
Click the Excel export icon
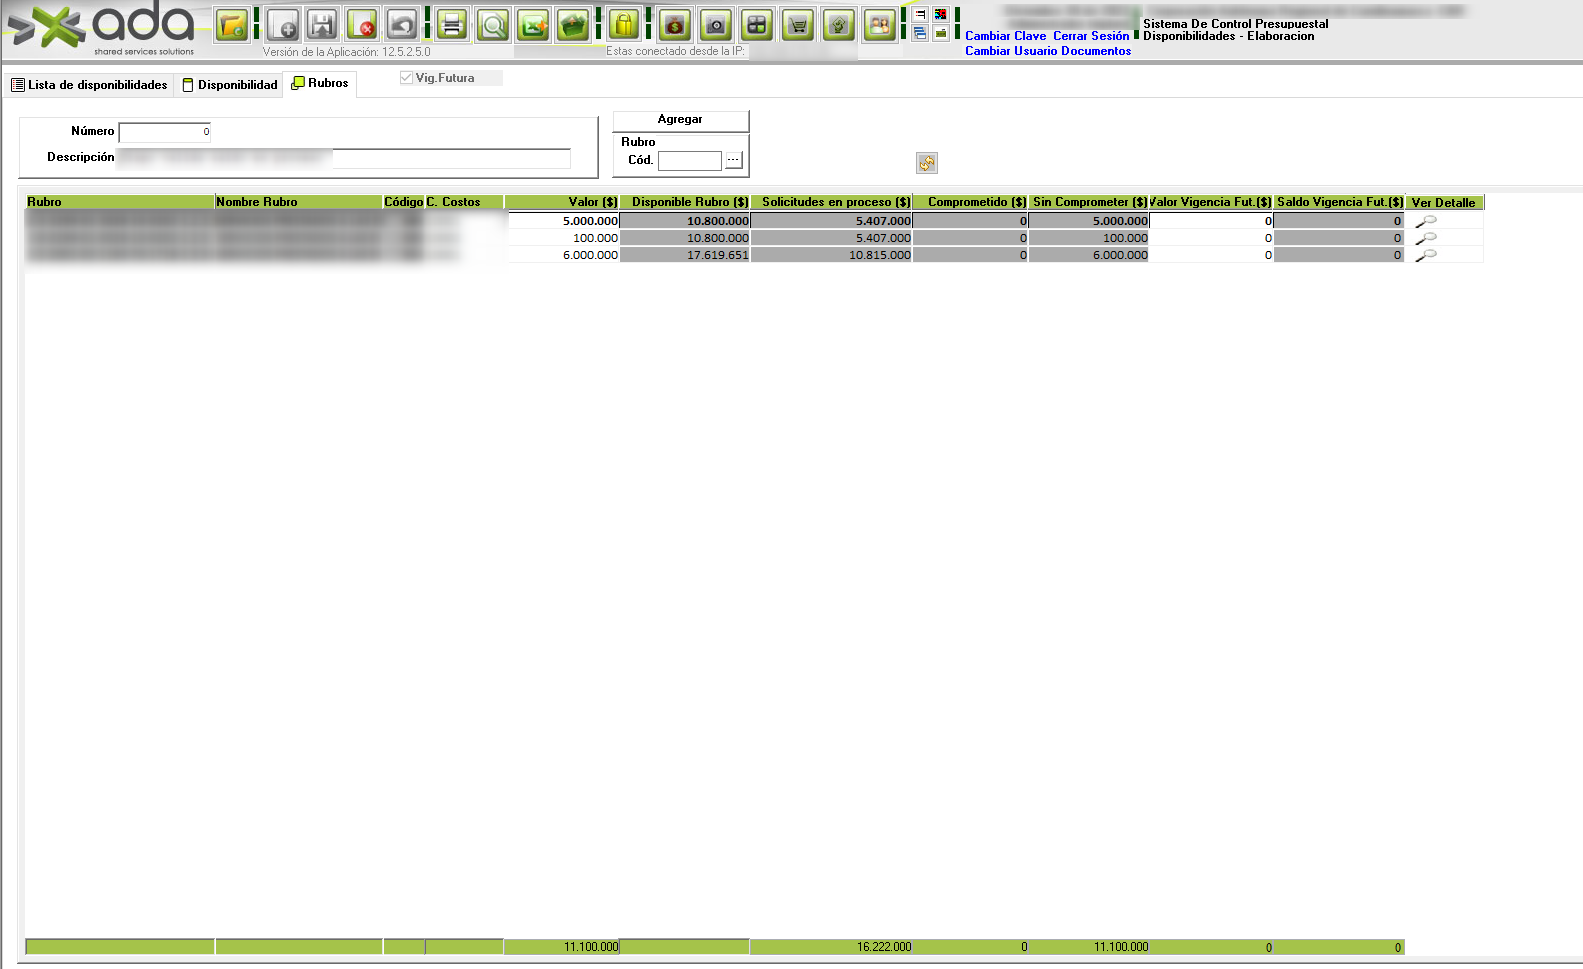click(533, 25)
